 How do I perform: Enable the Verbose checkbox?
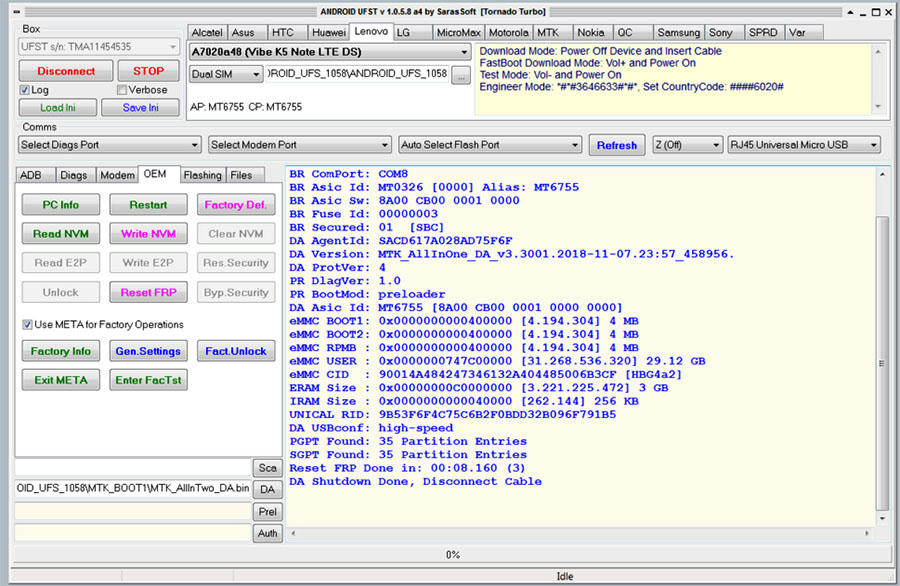pos(122,90)
